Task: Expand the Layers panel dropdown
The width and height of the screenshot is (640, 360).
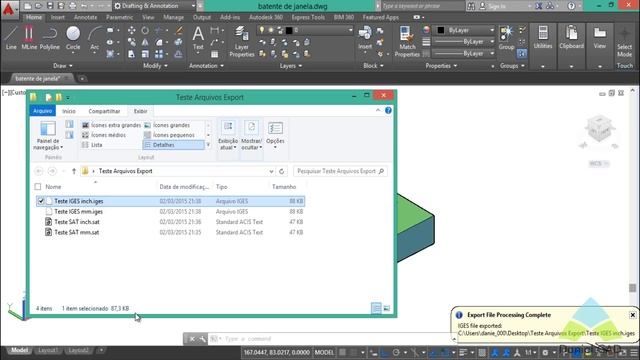Action: (x=291, y=66)
